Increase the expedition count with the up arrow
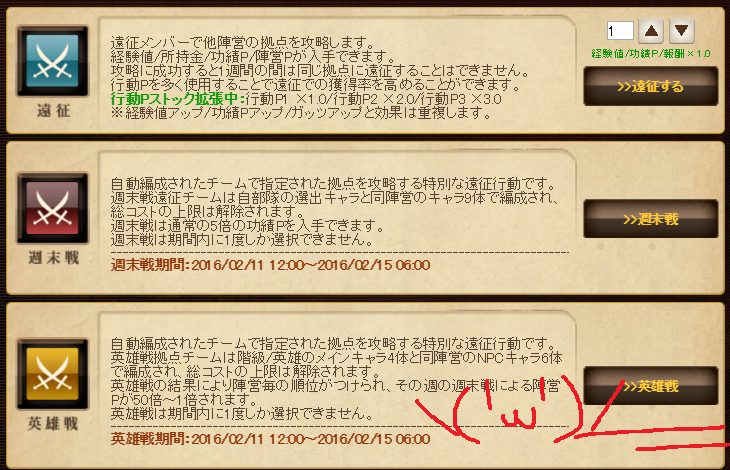The height and width of the screenshot is (470, 730). coord(651,31)
